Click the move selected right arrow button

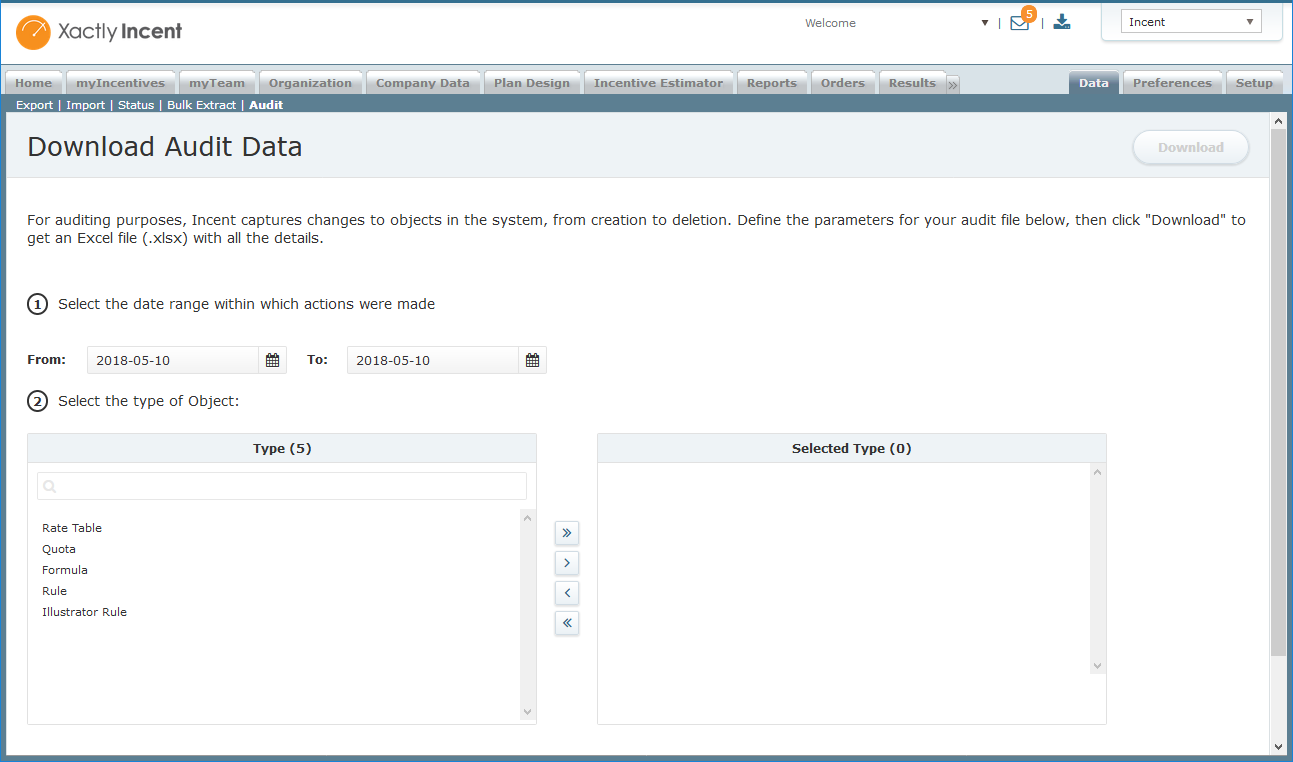click(x=567, y=563)
